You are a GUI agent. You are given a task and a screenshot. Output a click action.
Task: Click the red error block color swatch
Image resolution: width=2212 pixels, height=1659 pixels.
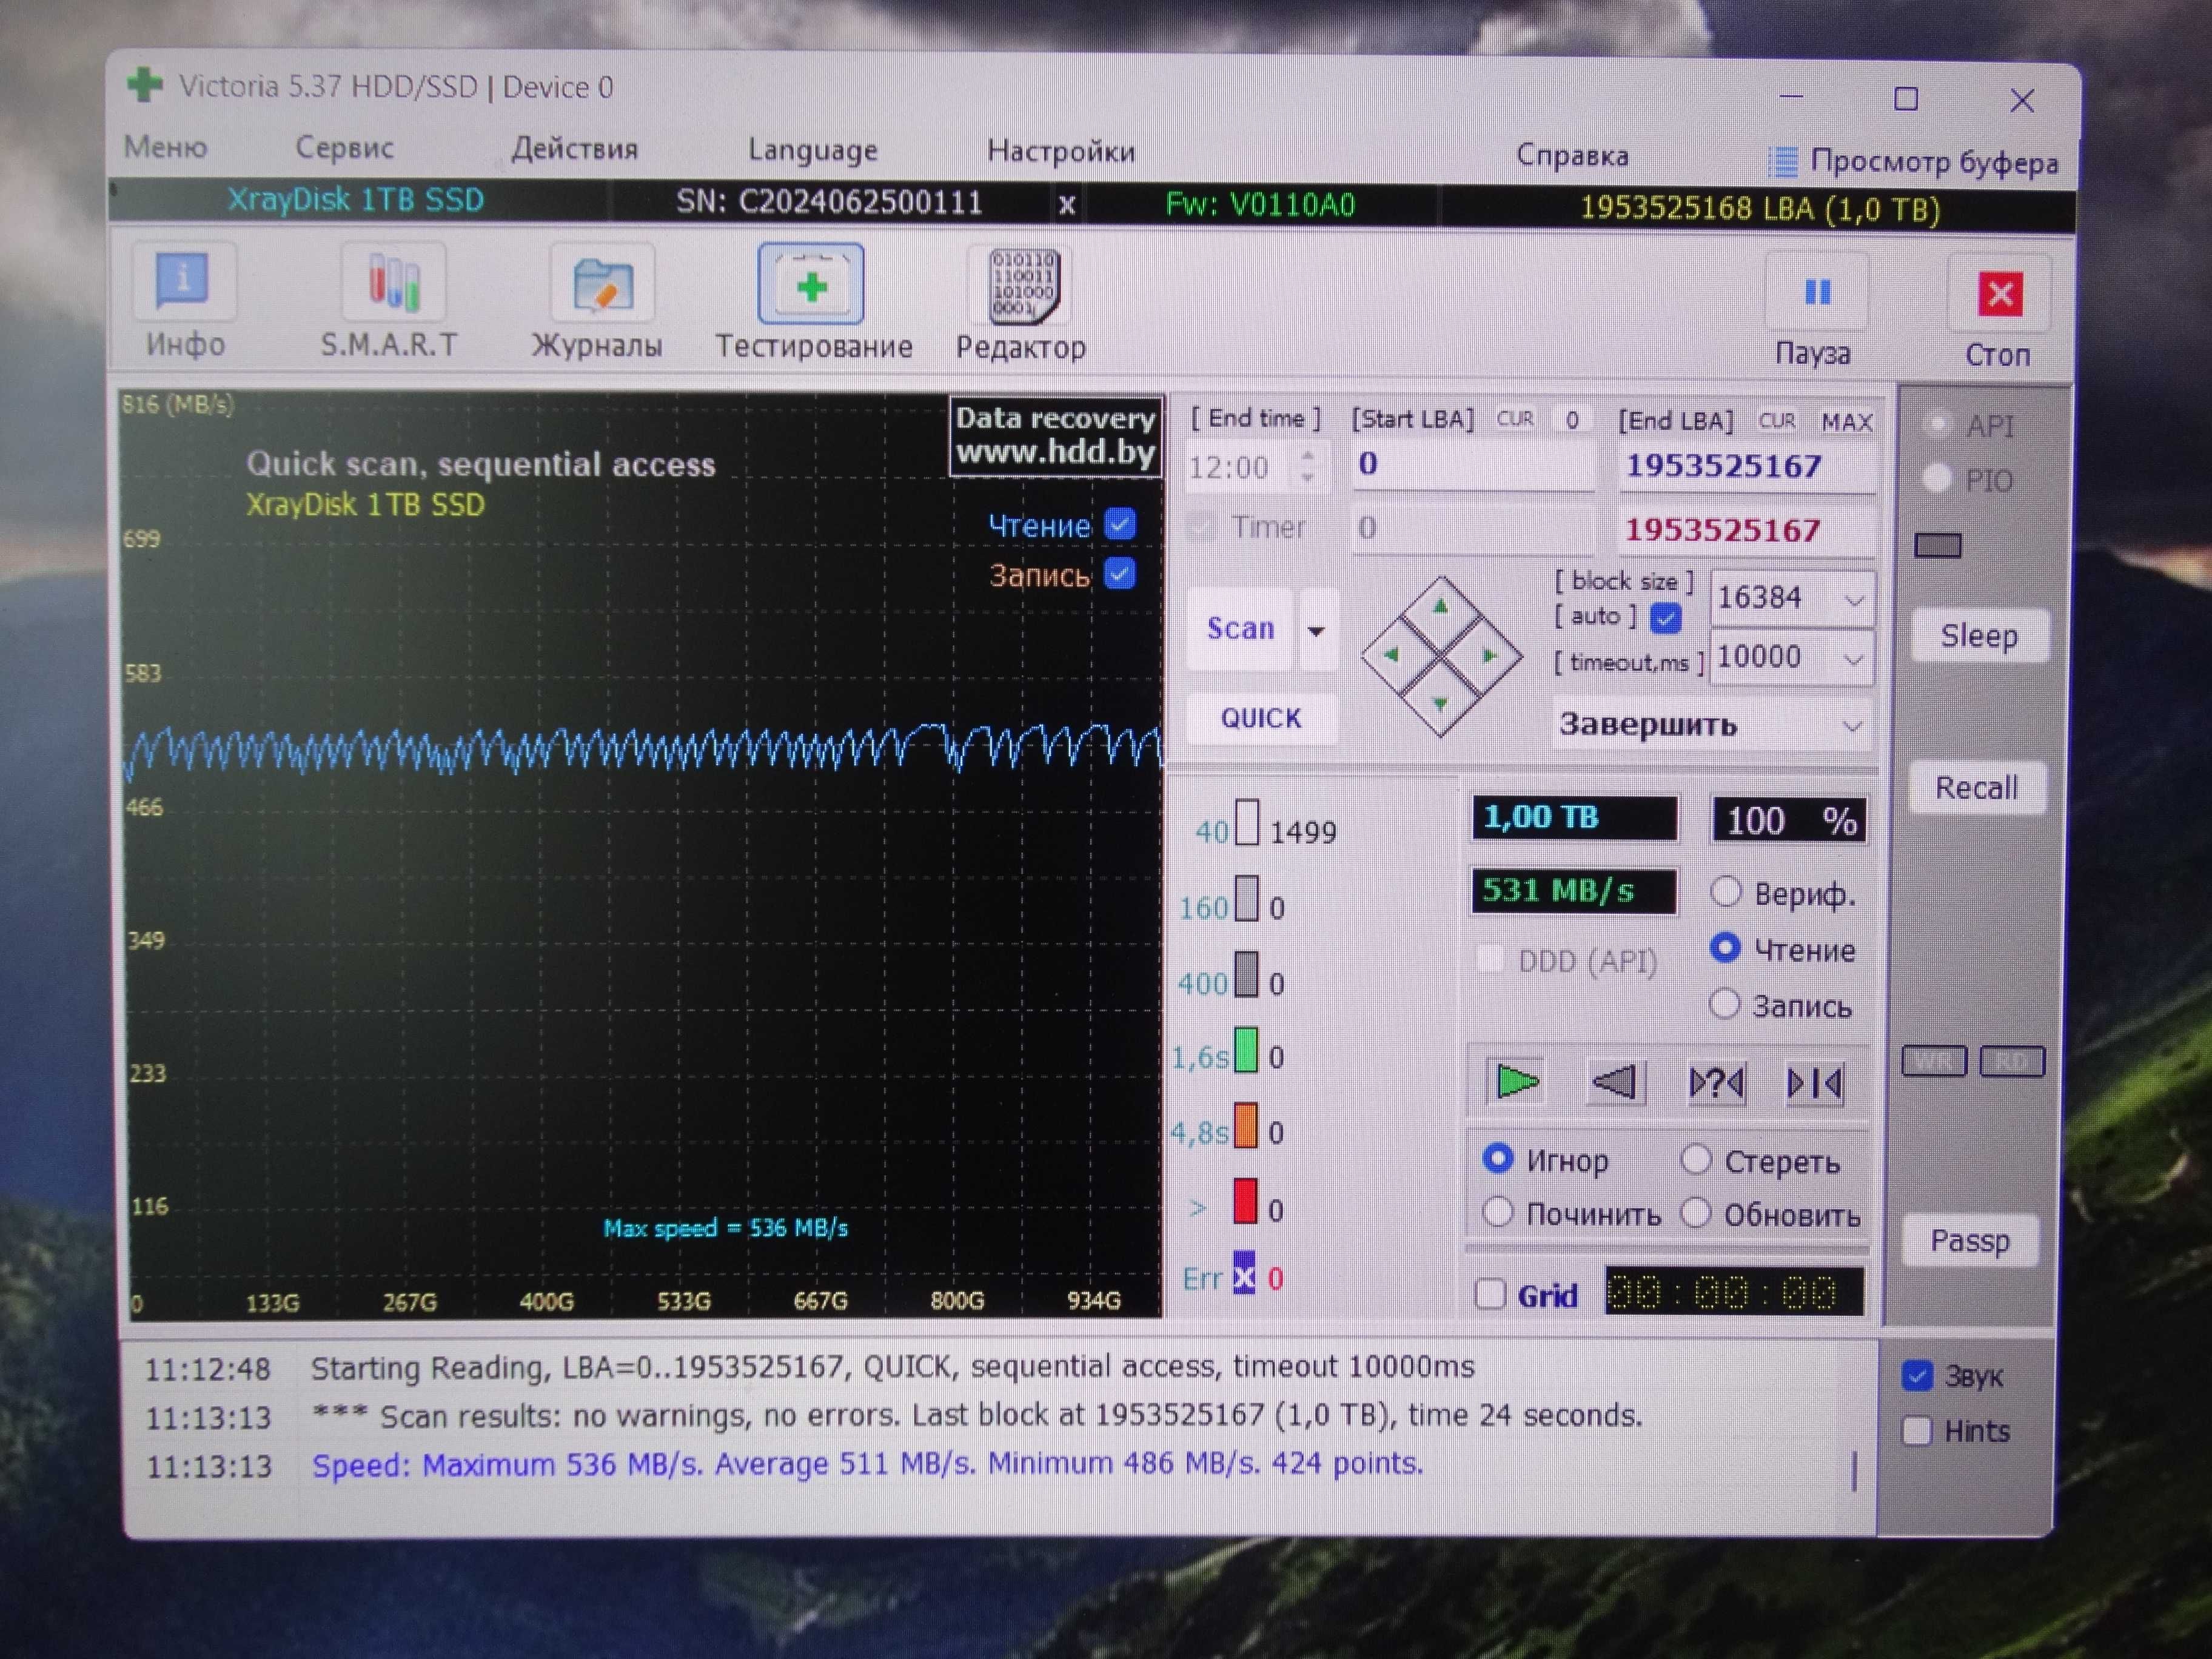coord(1245,1201)
